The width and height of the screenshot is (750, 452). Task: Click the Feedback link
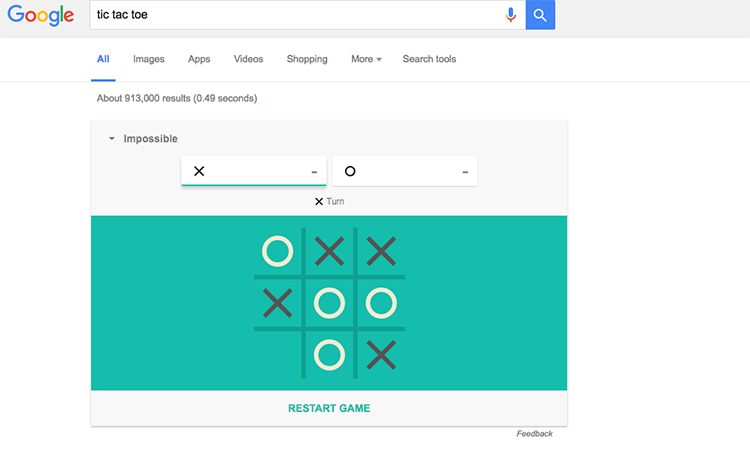pos(534,434)
